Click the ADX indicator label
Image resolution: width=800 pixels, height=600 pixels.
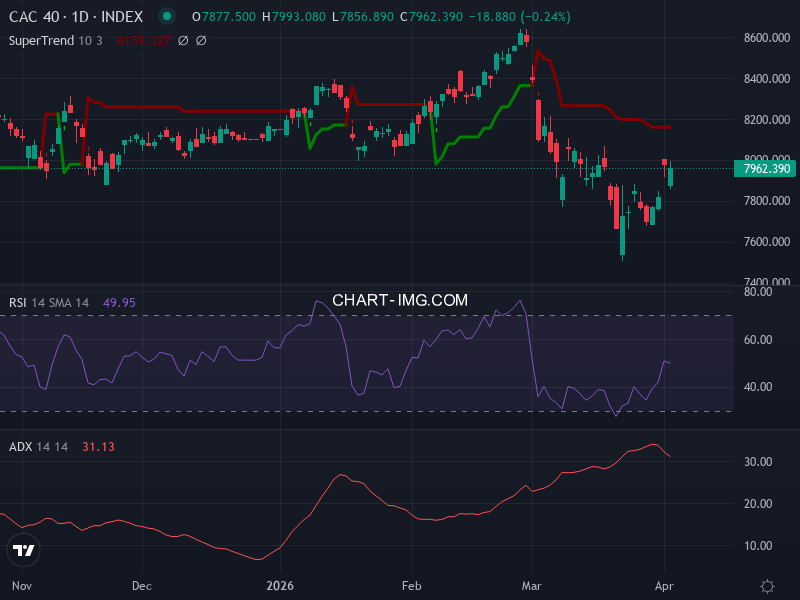22,448
